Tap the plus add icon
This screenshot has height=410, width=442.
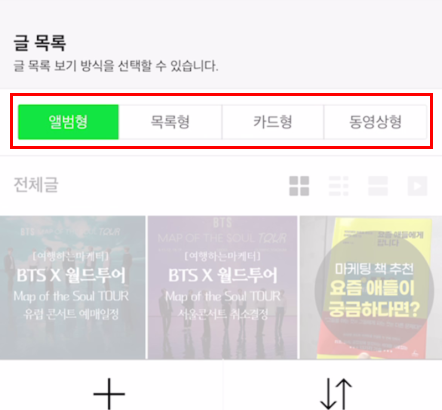click(109, 394)
